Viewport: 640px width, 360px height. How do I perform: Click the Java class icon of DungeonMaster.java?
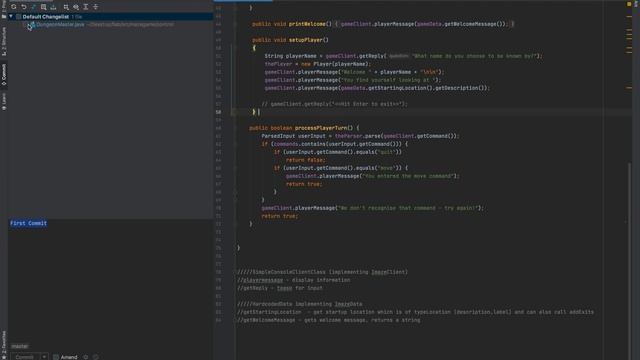click(32, 25)
